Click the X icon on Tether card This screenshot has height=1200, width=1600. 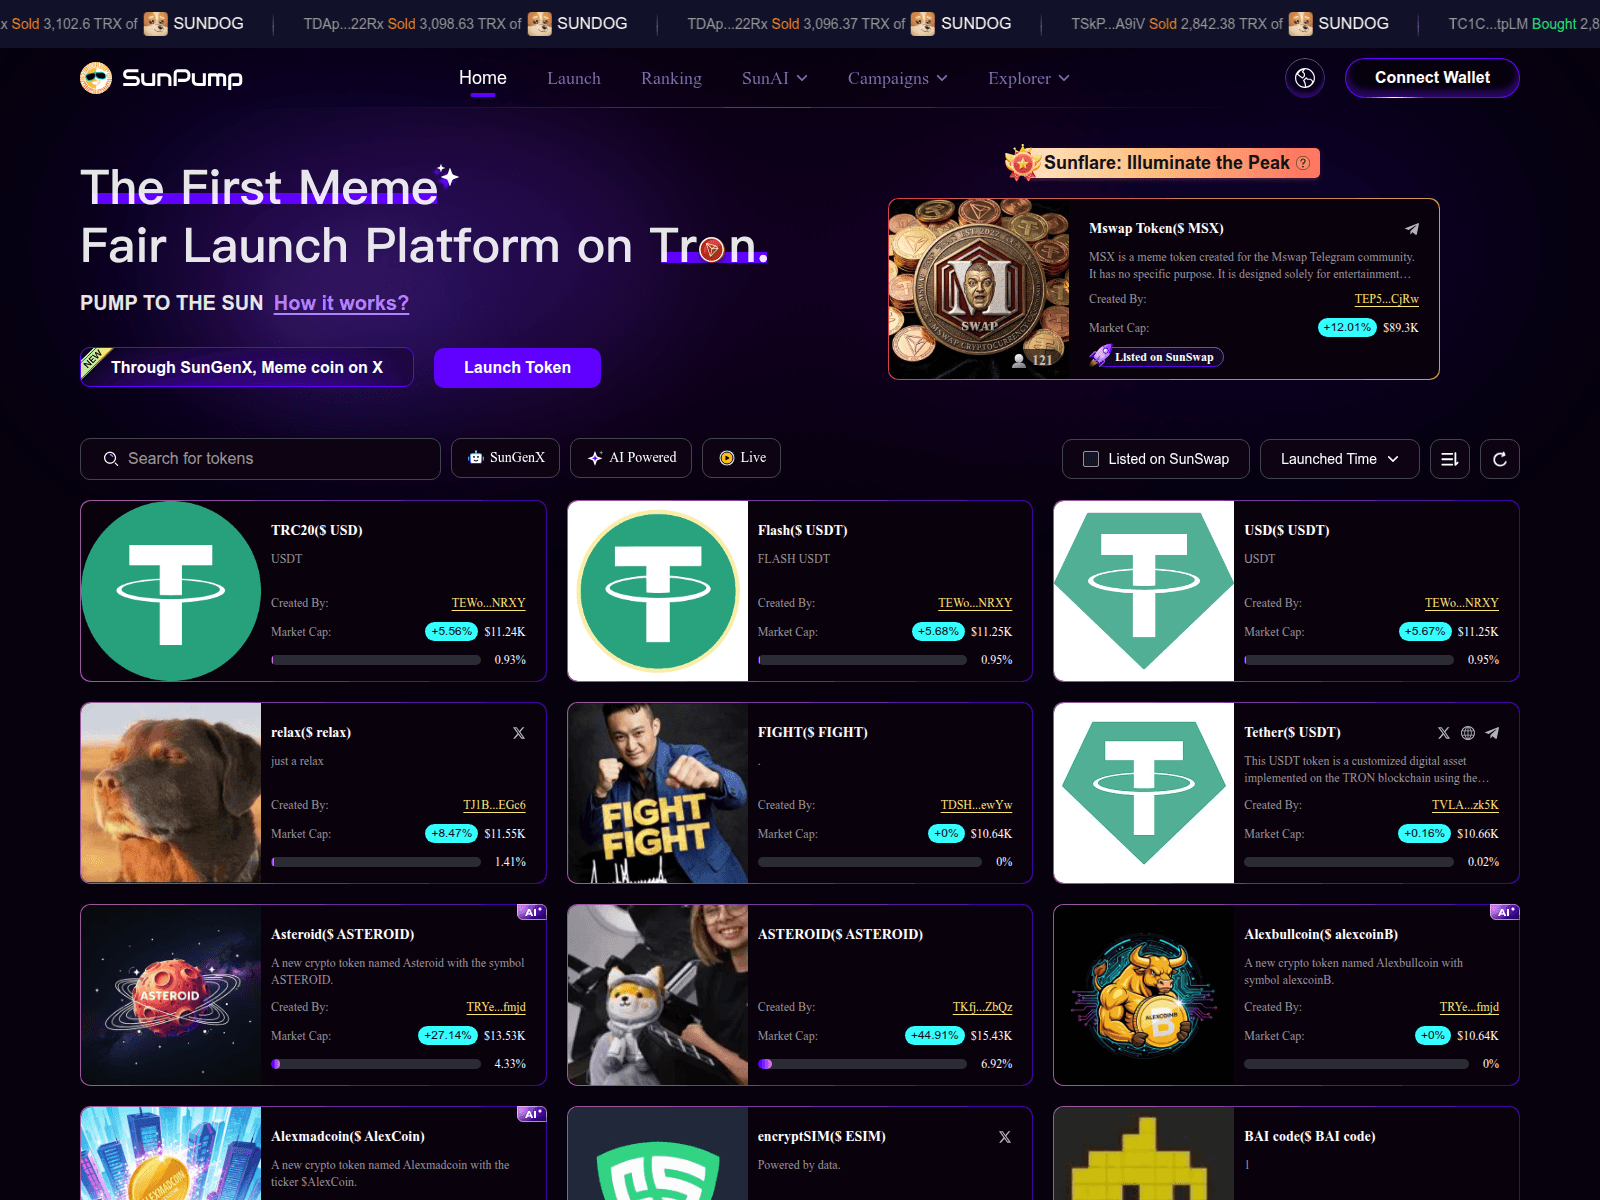(1444, 733)
